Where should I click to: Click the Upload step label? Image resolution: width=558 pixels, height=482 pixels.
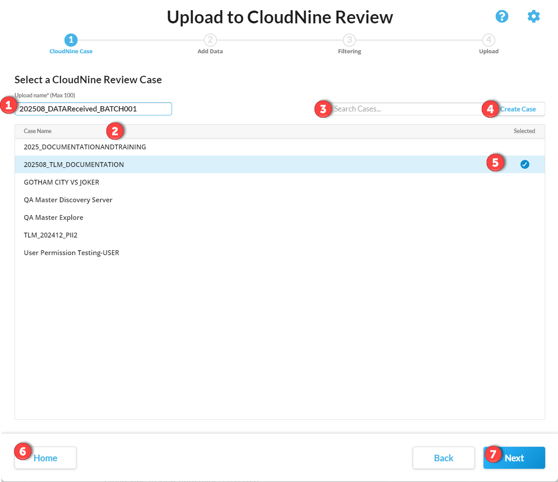click(x=488, y=51)
